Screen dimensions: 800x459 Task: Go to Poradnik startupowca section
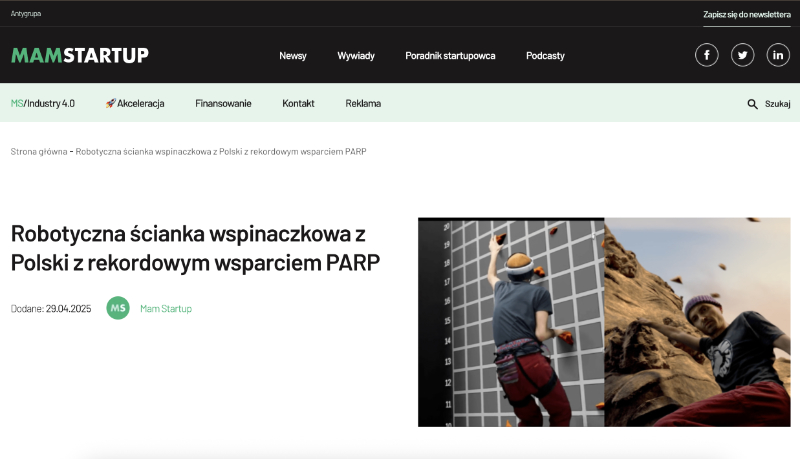pos(450,56)
